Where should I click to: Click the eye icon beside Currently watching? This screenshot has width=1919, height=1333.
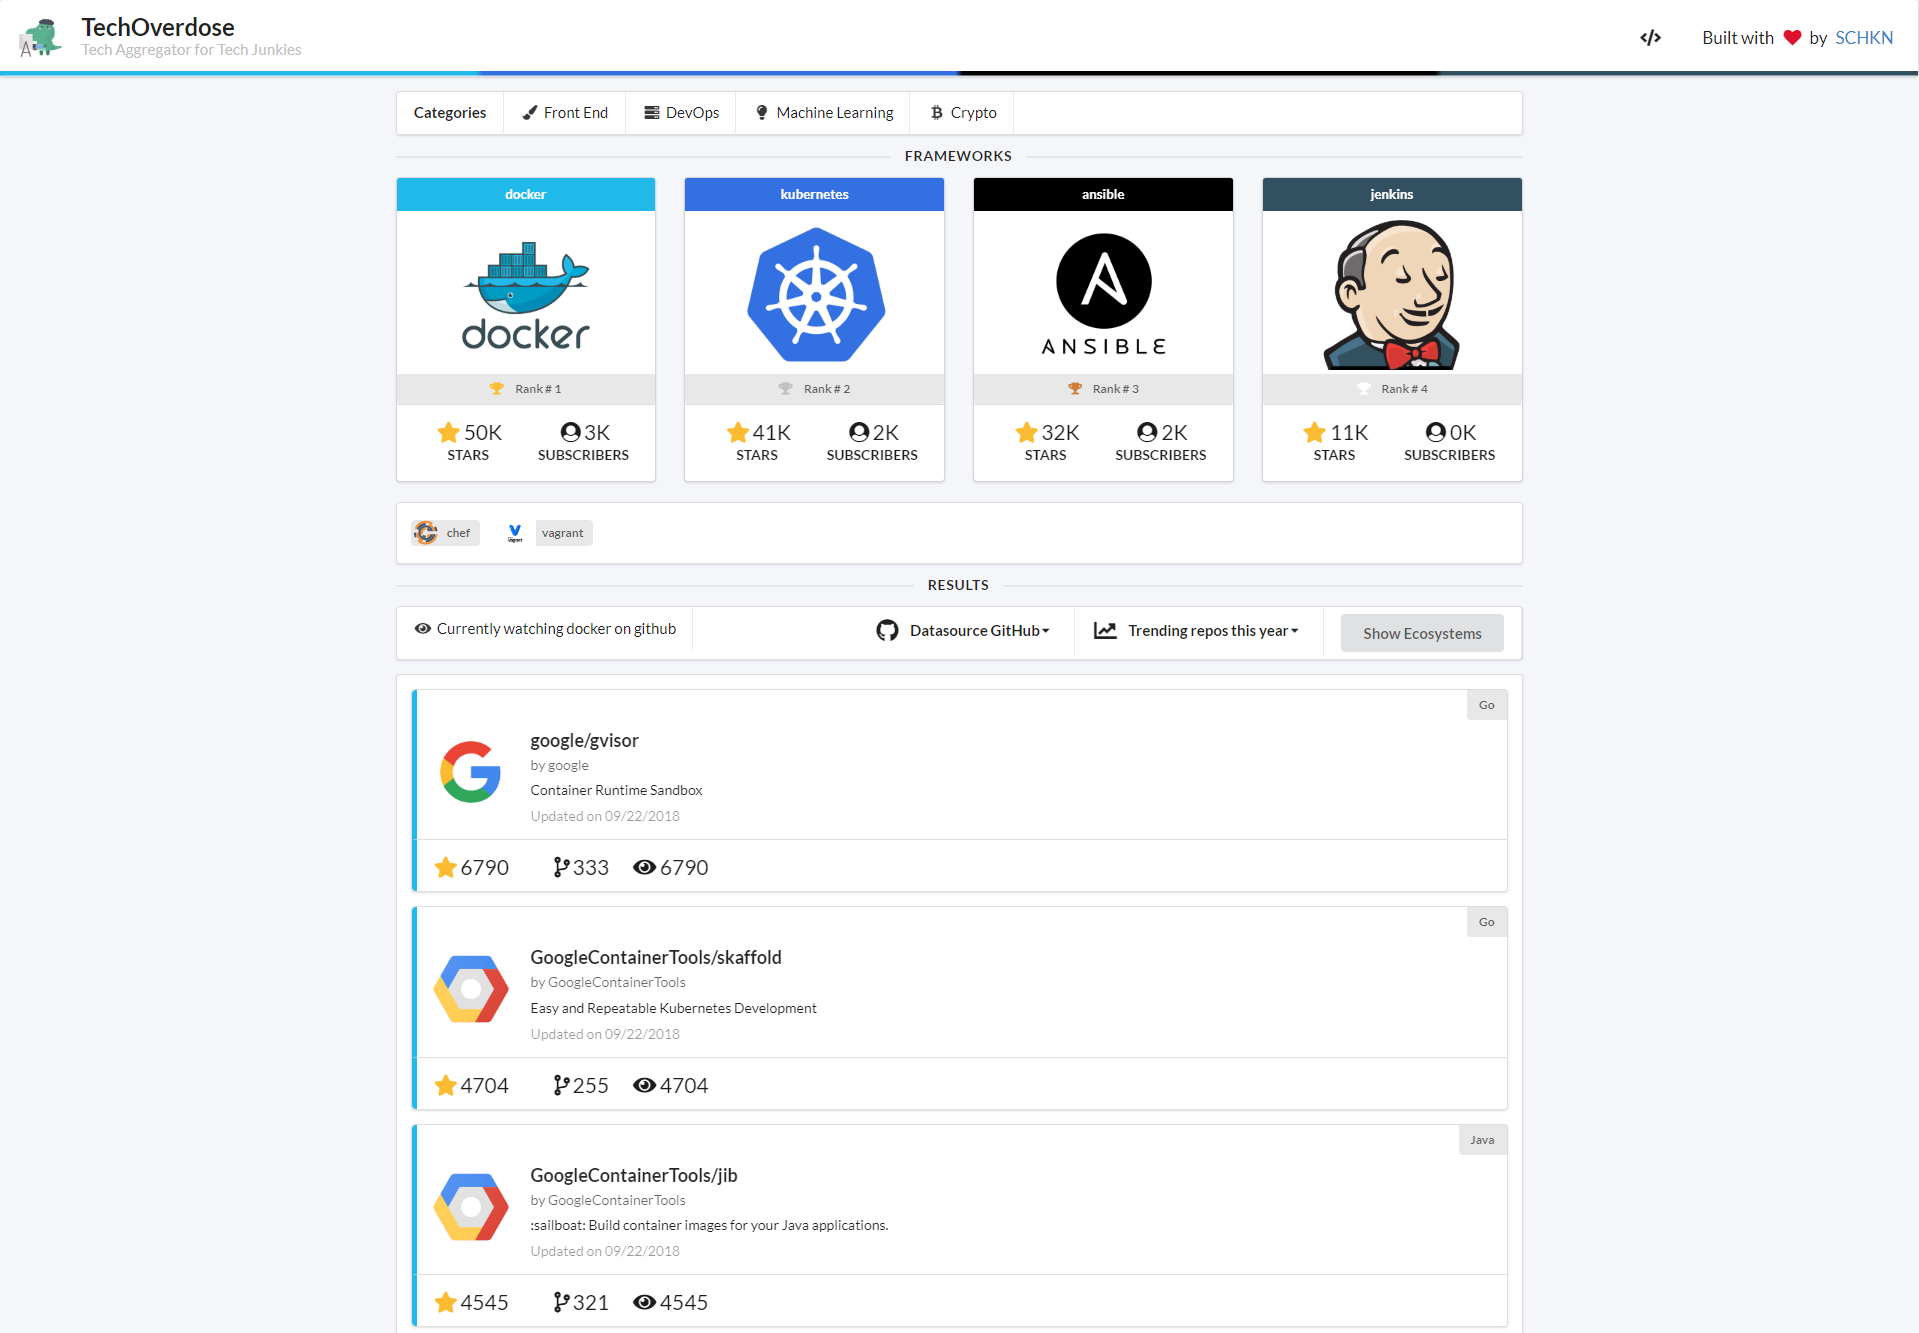coord(423,629)
